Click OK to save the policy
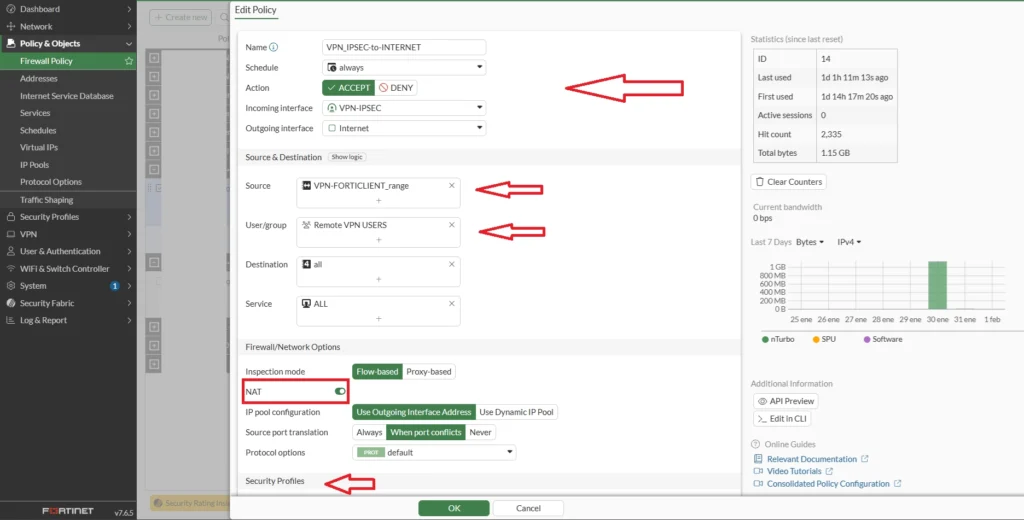Screen dimensions: 1024x520 [x=454, y=508]
